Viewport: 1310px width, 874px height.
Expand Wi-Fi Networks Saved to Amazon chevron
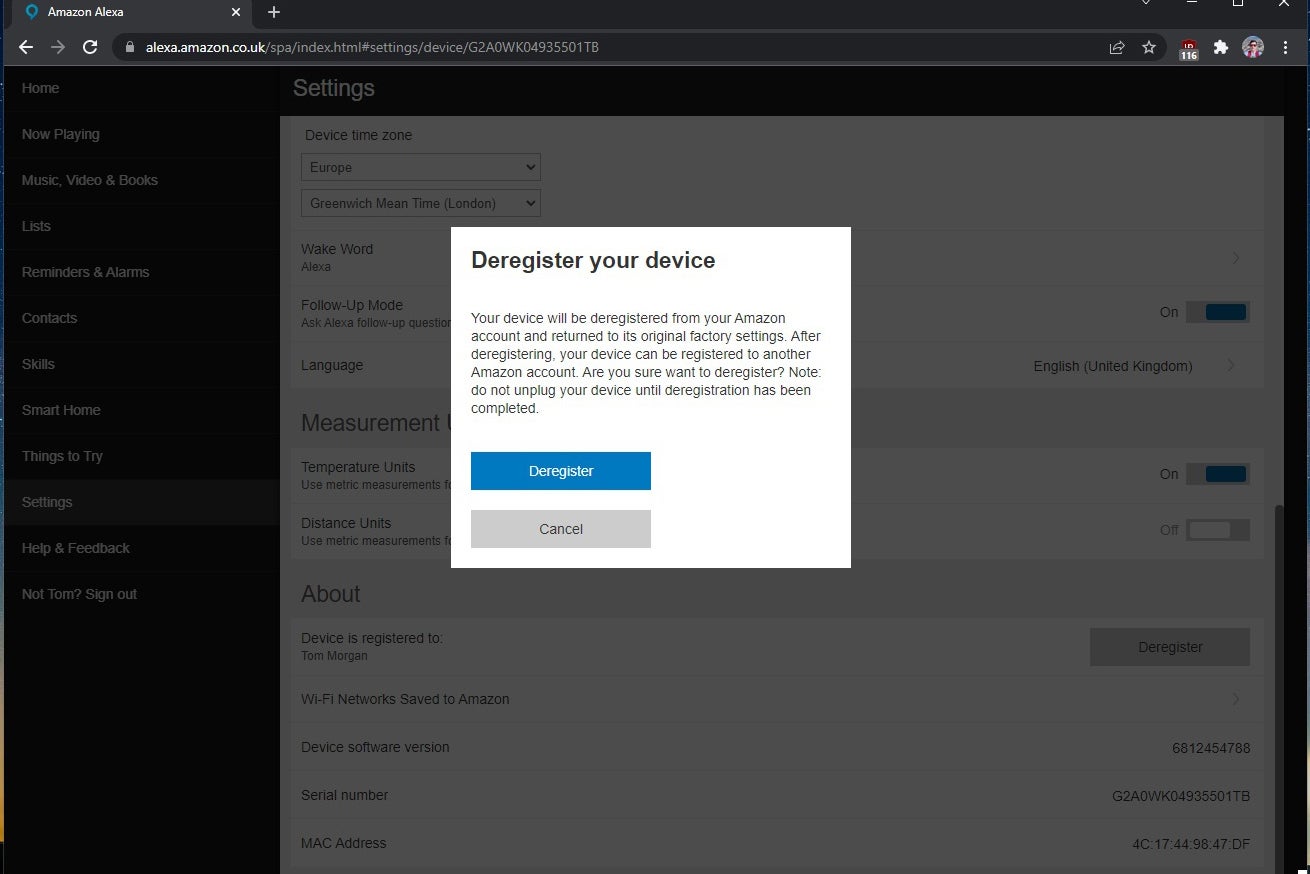(x=1236, y=699)
